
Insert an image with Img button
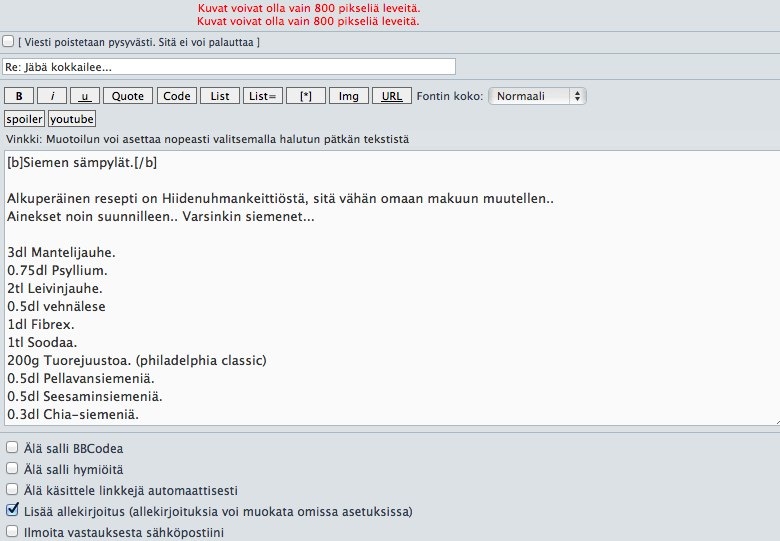pyautogui.click(x=348, y=96)
